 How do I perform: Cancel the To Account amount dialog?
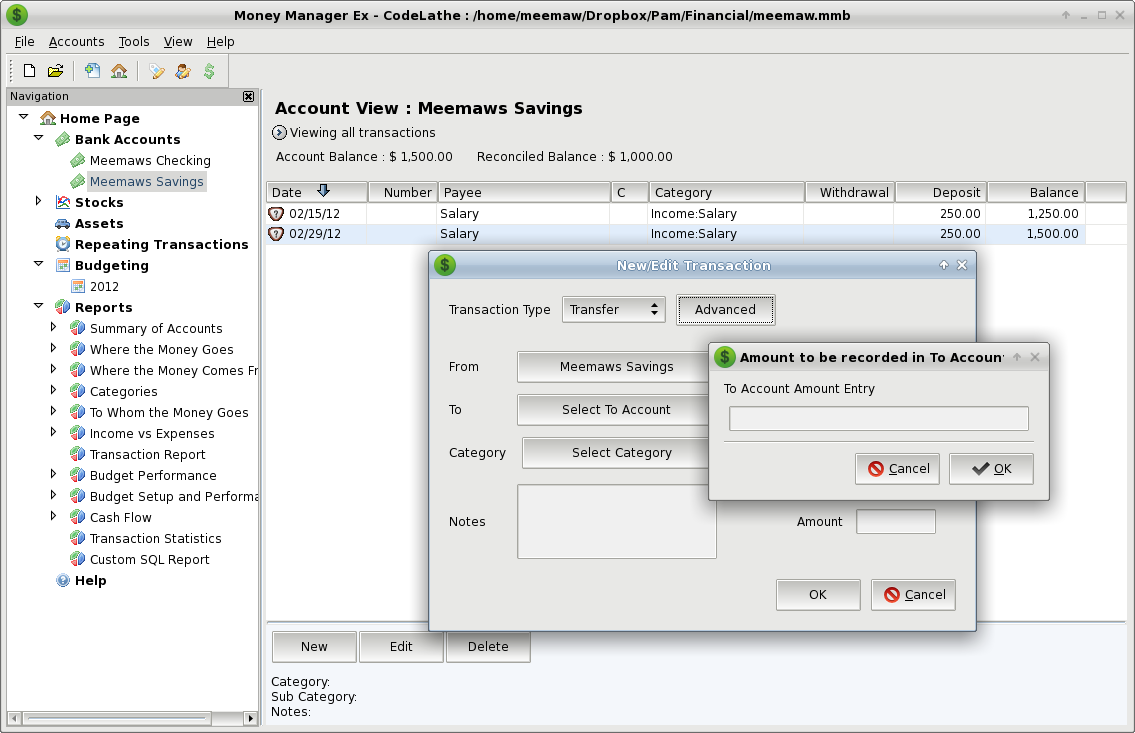(898, 469)
